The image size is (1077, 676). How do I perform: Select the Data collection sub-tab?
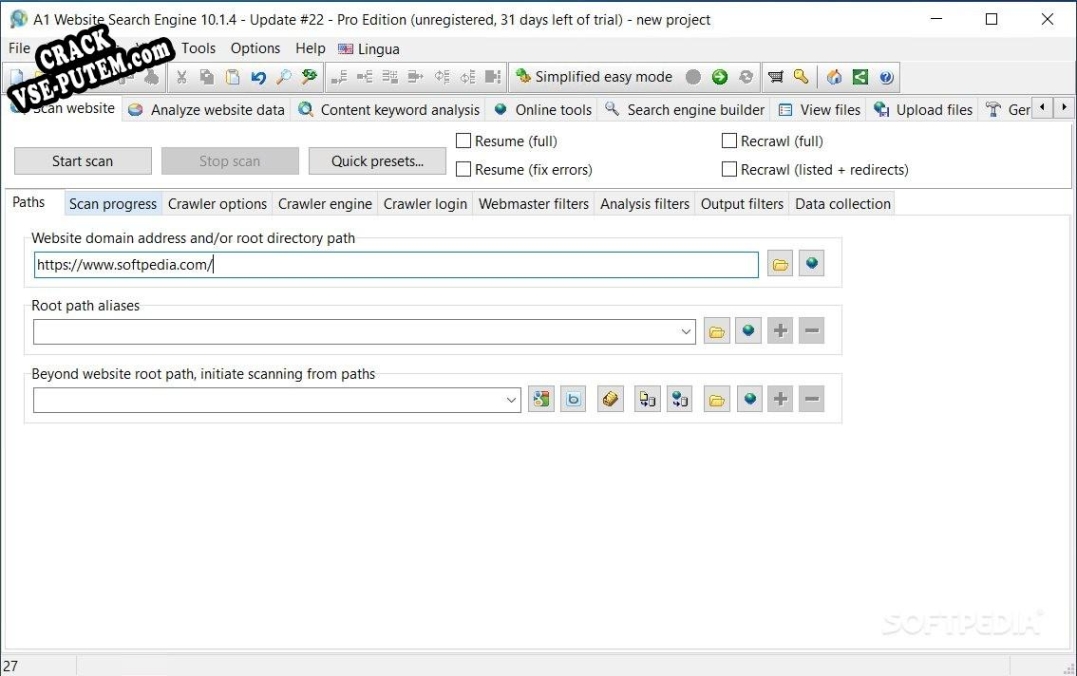point(843,204)
